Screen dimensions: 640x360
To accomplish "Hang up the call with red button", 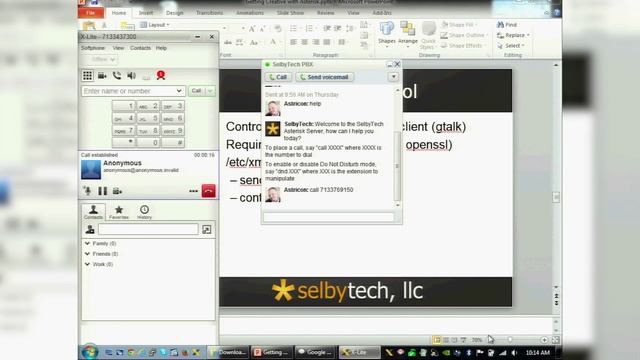I will [209, 191].
